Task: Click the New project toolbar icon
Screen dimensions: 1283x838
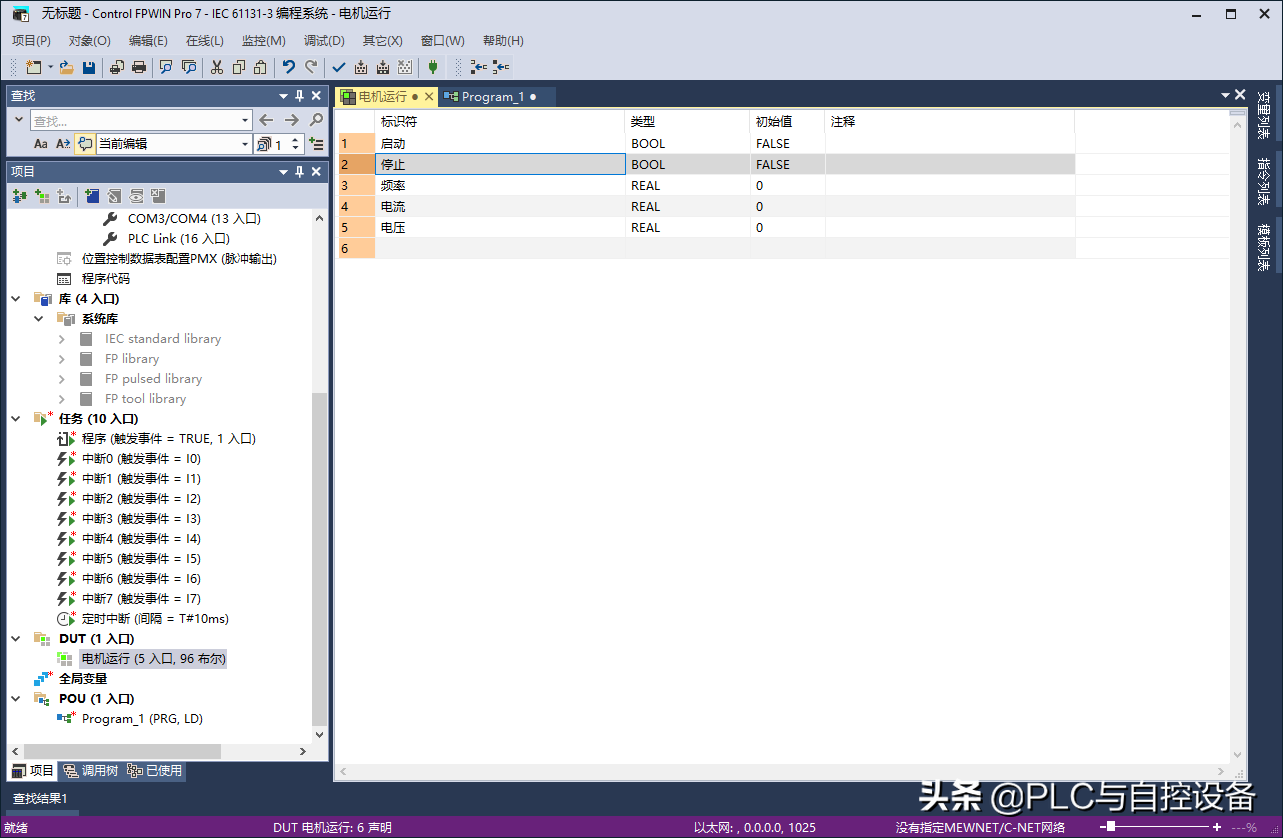Action: point(34,67)
